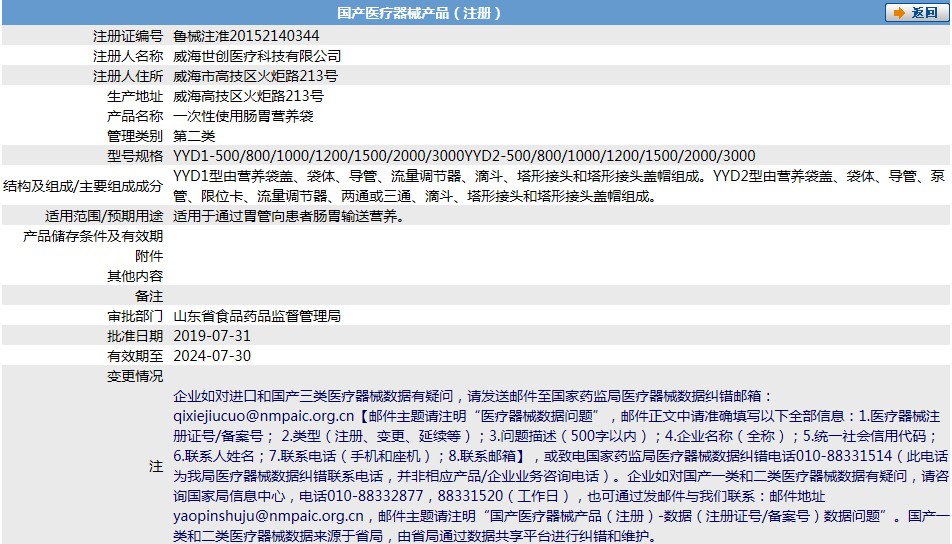Screen dimensions: 952x544
Task: Click the 有效期至 label
Action: [x=135, y=356]
